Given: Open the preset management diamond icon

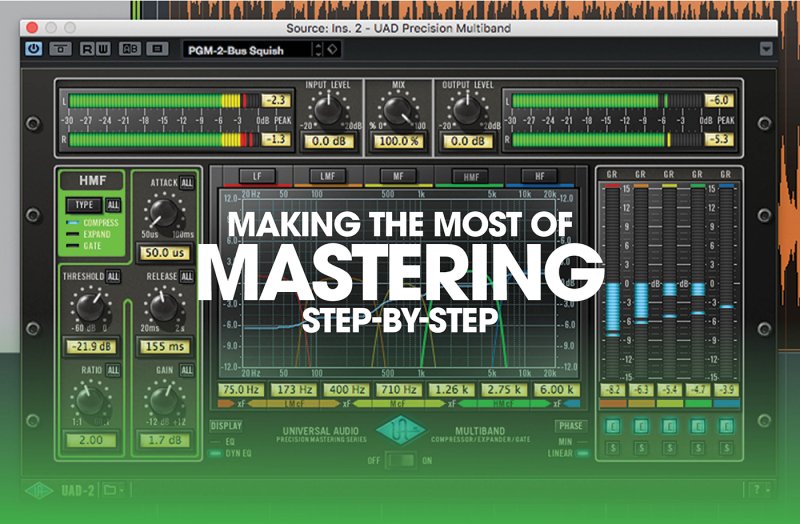Looking at the screenshot, I should pyautogui.click(x=333, y=49).
